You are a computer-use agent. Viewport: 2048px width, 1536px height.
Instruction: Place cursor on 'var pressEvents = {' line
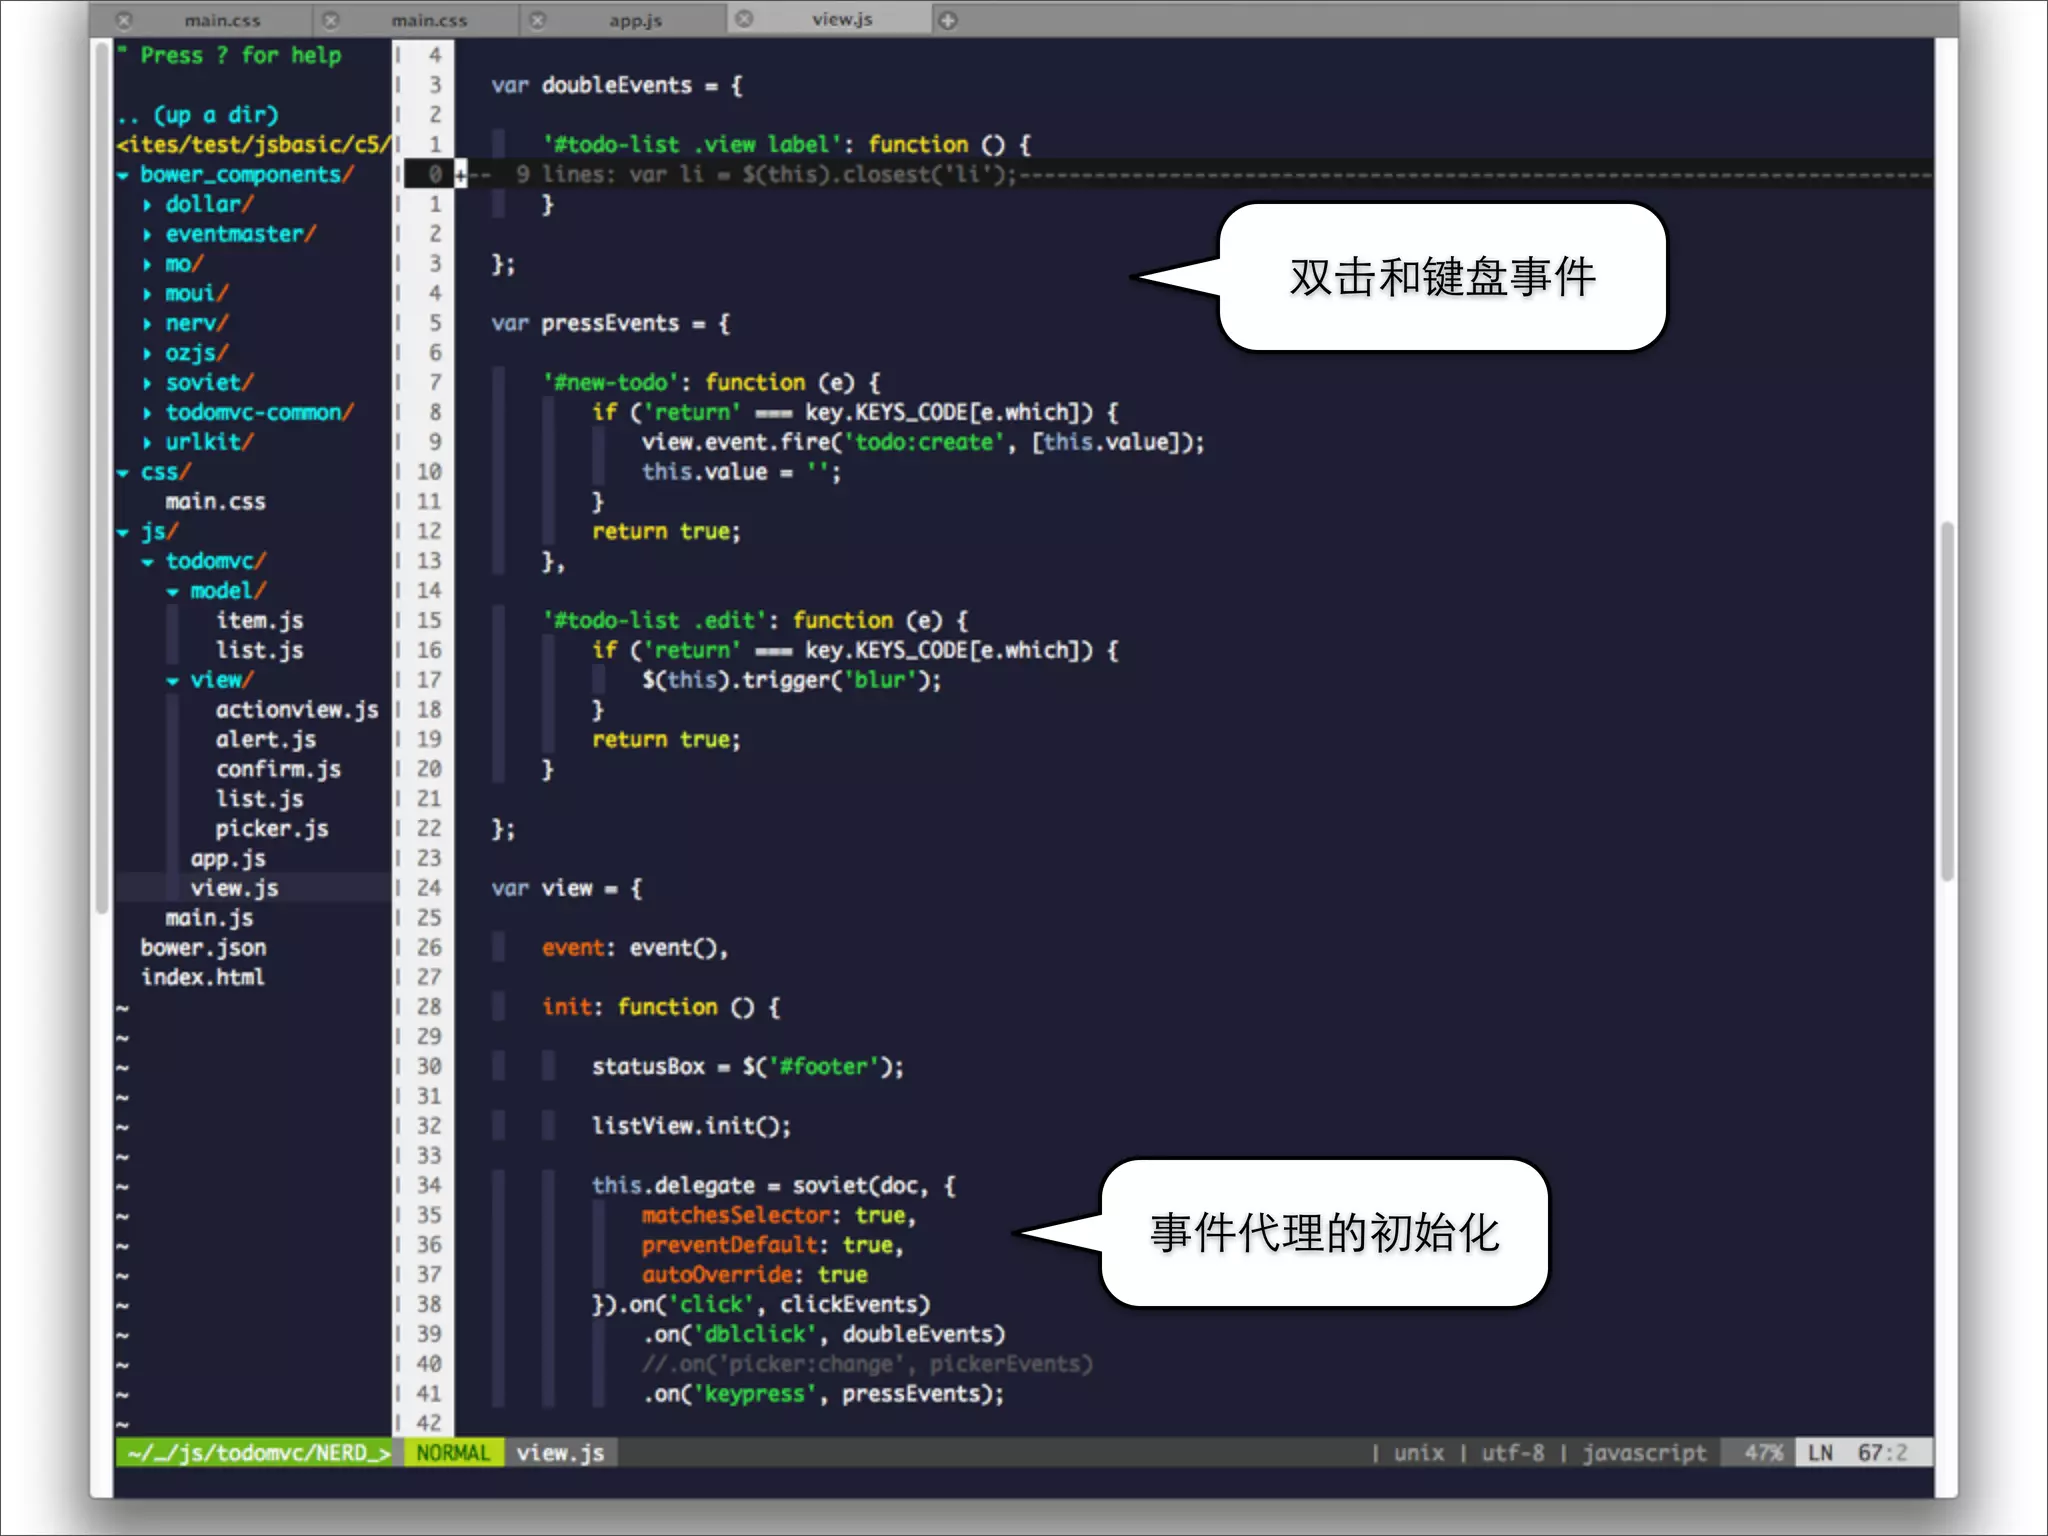tap(610, 324)
